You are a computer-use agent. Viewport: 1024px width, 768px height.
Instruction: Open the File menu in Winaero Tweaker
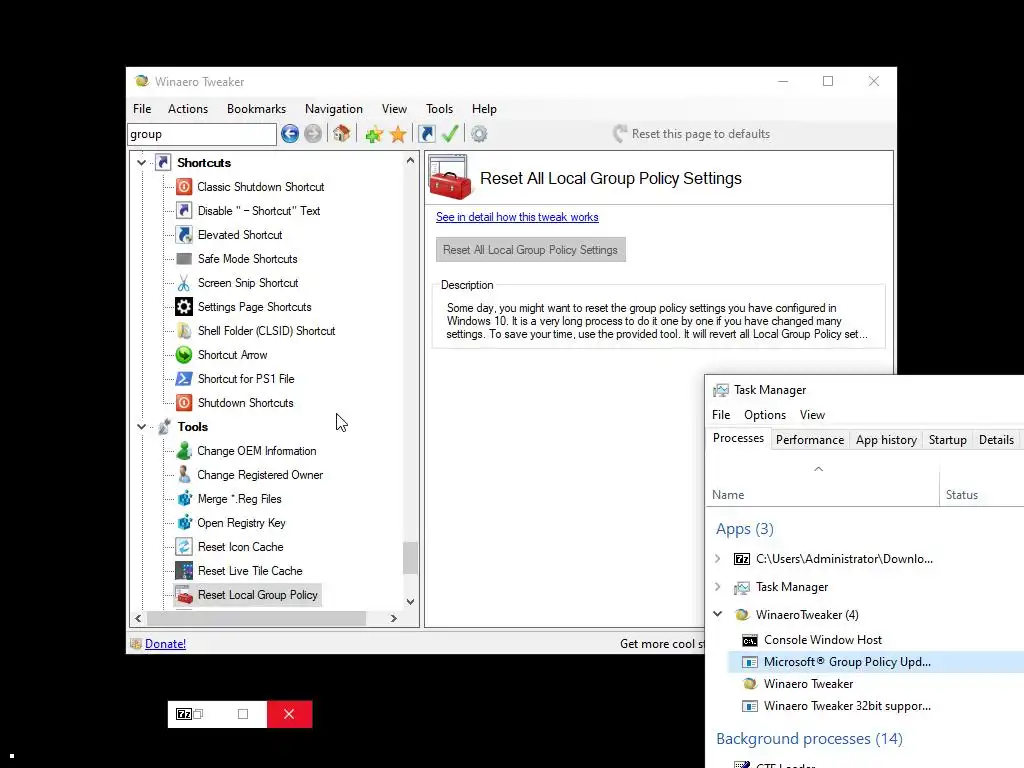coord(142,109)
